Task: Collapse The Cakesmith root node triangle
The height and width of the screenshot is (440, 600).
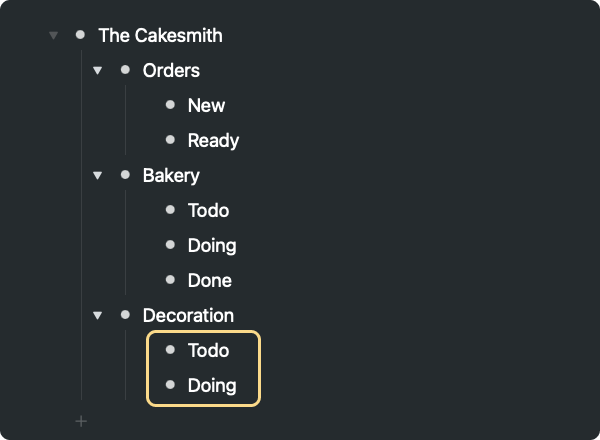Action: [53, 36]
